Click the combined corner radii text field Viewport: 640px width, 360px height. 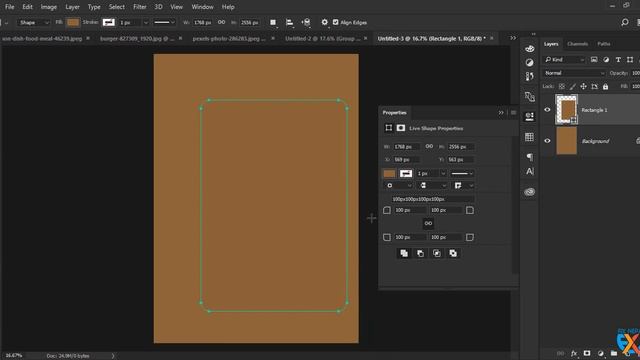point(433,199)
